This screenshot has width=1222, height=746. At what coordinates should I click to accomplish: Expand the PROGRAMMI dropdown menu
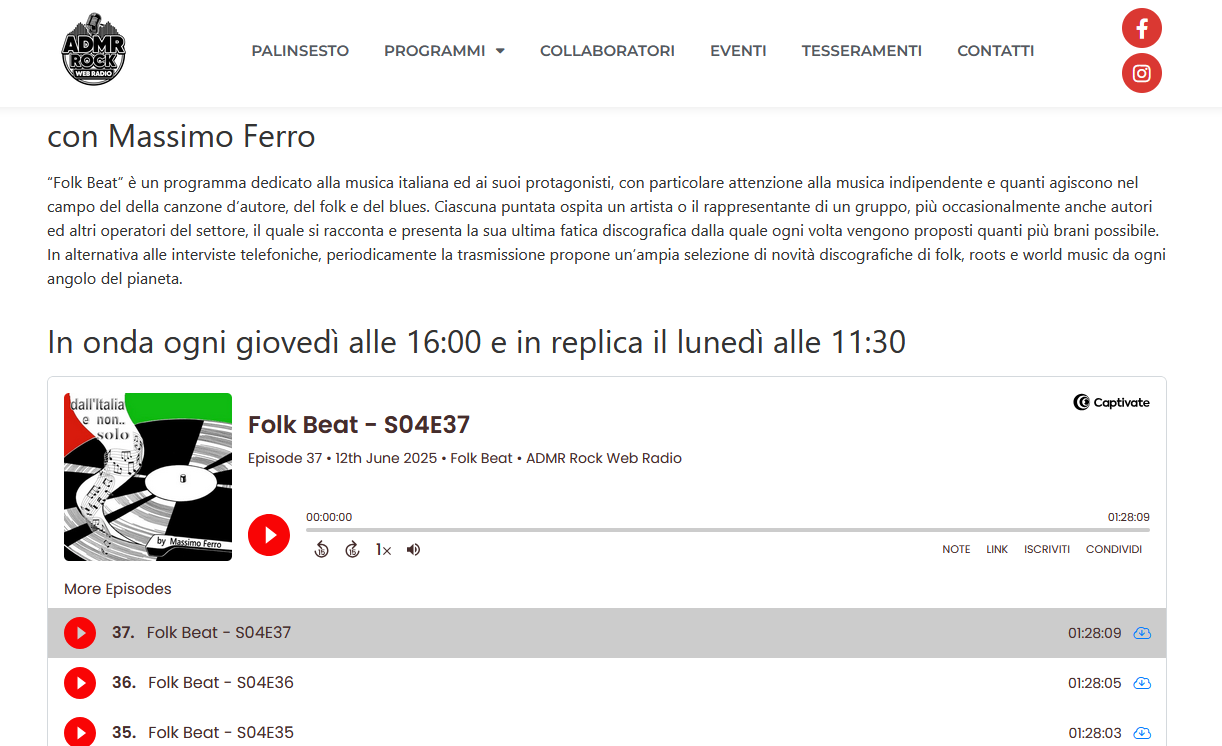444,50
